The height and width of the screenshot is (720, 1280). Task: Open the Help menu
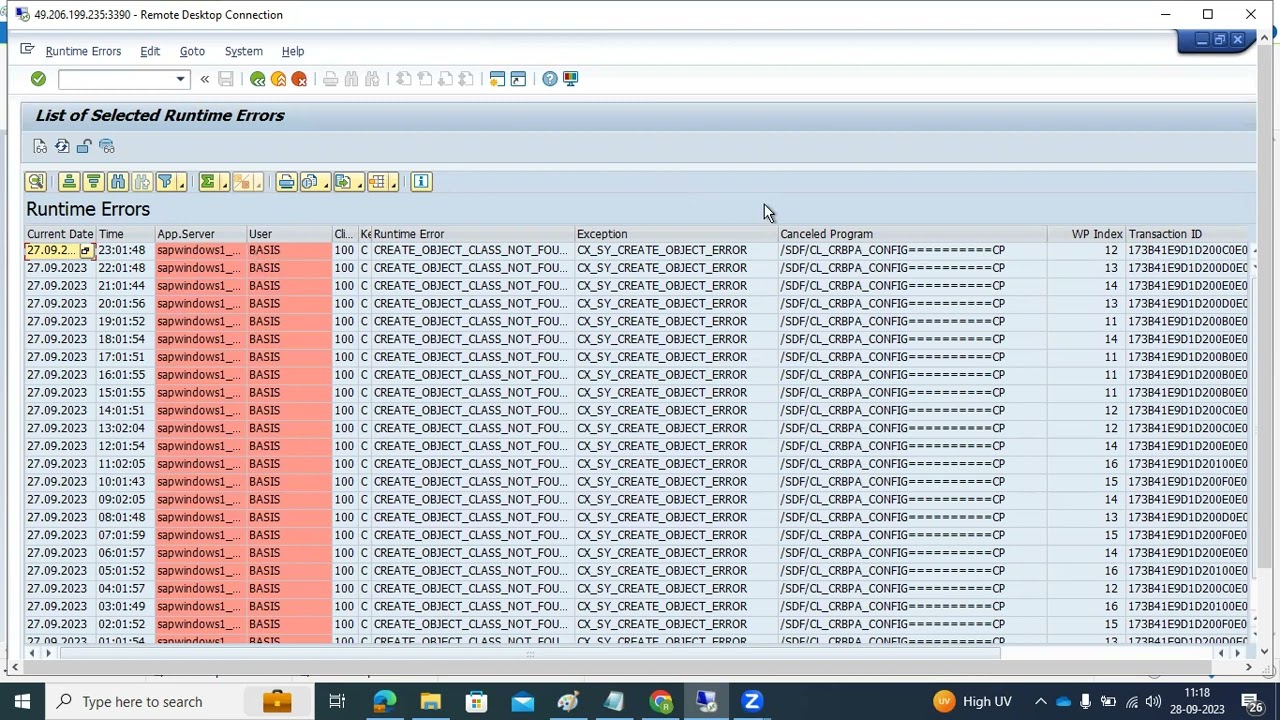click(x=293, y=51)
